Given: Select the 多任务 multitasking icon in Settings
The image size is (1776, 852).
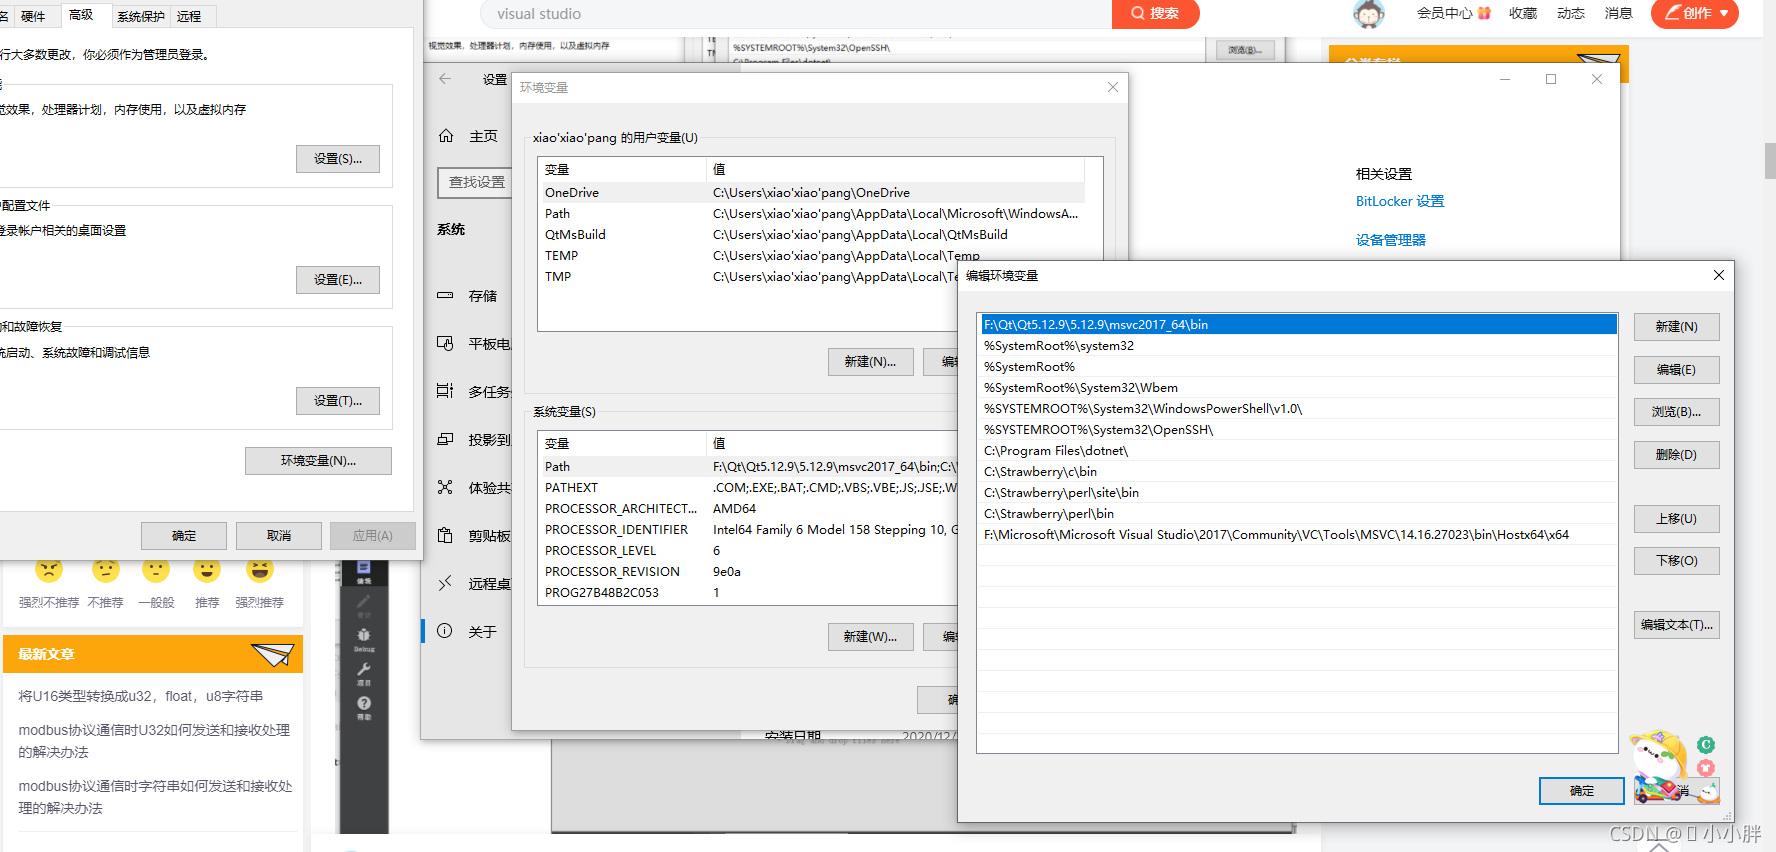Looking at the screenshot, I should (445, 391).
